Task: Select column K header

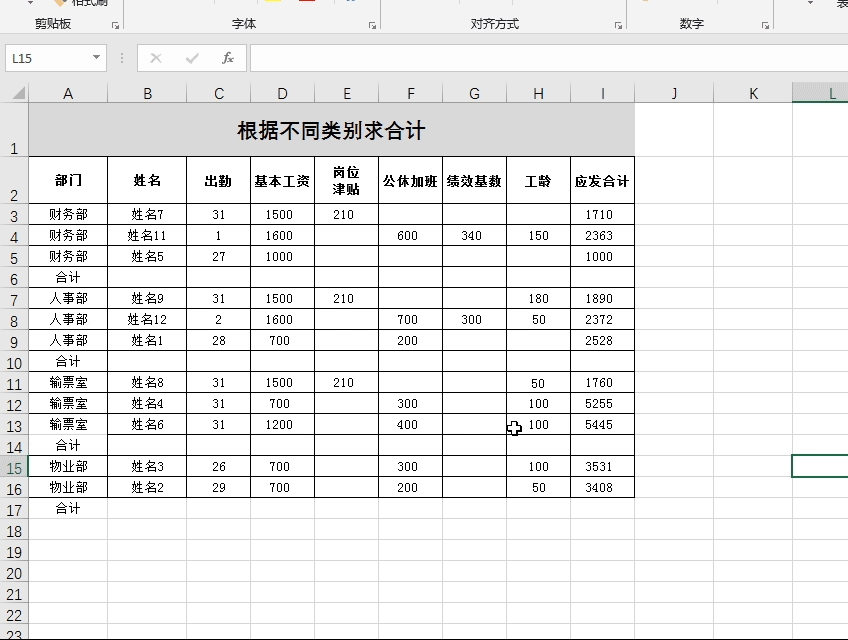Action: click(753, 94)
